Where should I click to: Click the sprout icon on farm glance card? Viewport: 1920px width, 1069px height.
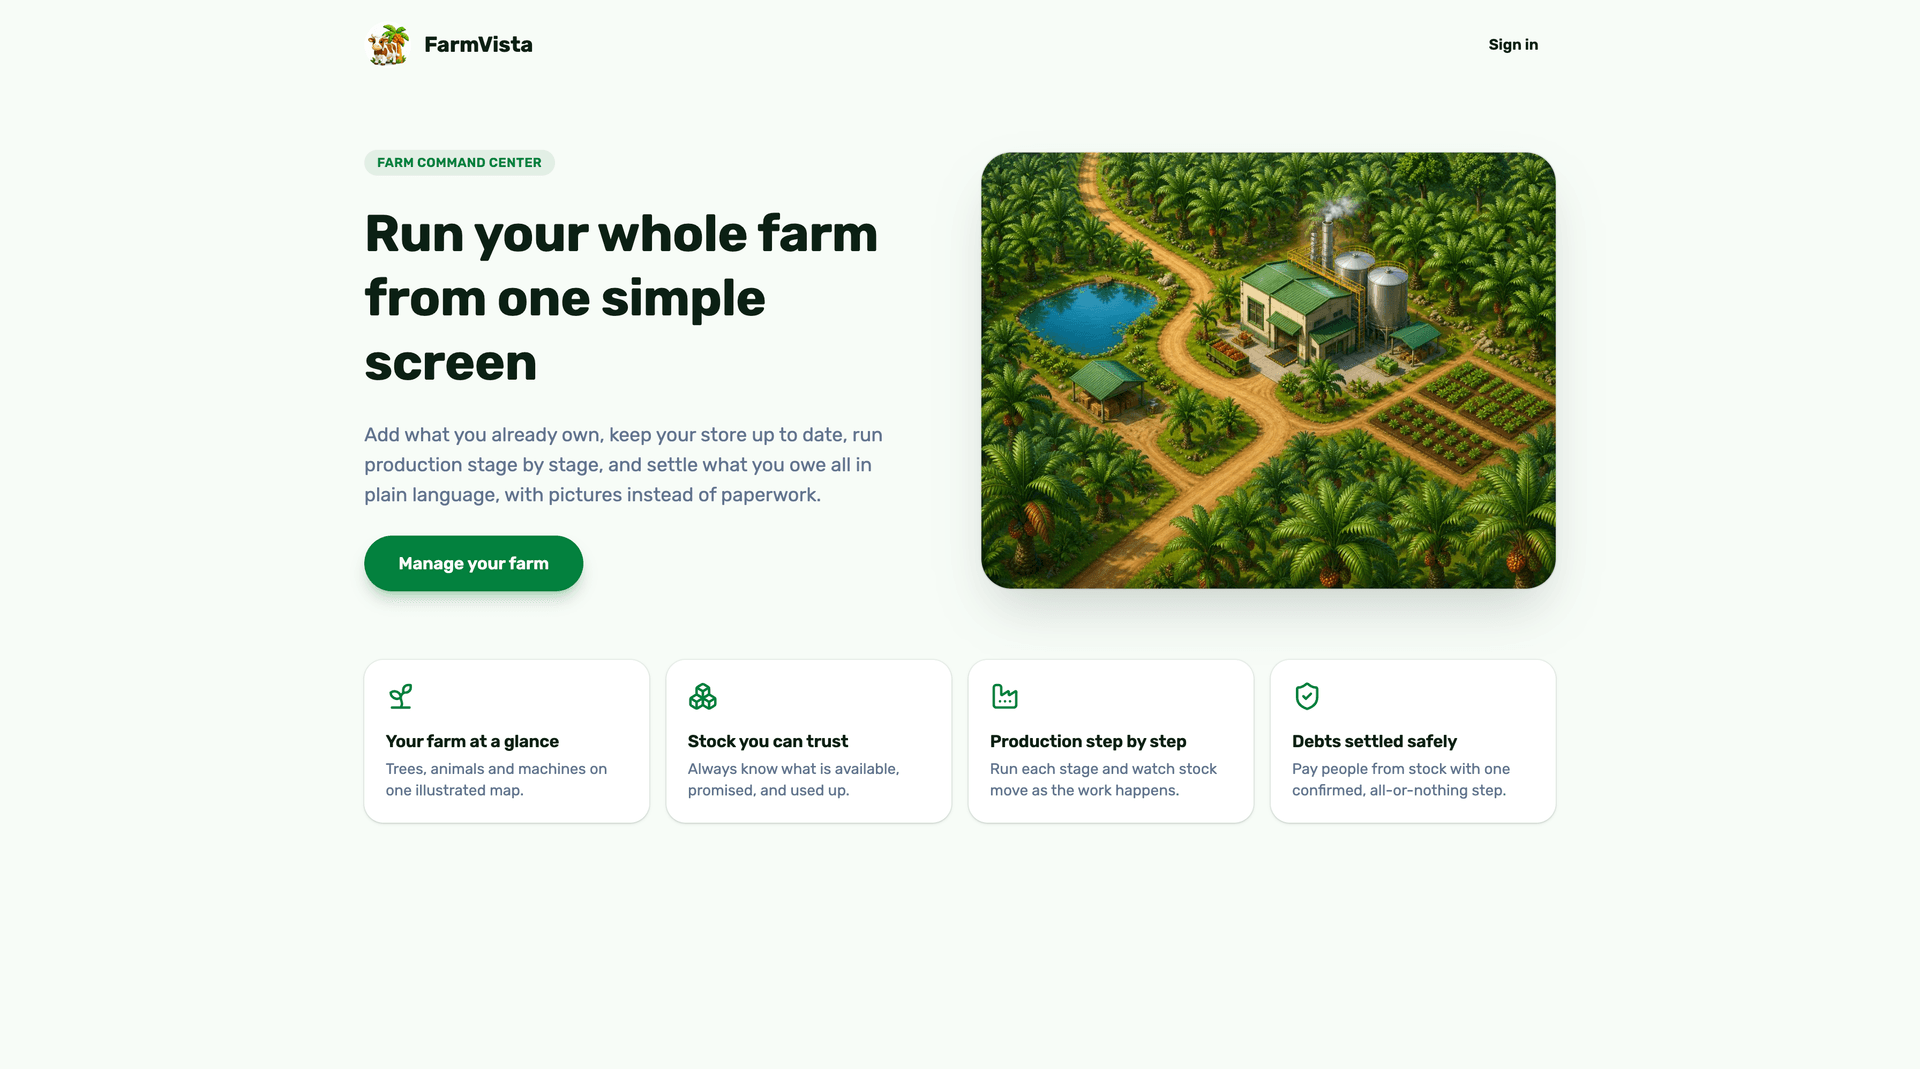(x=401, y=696)
